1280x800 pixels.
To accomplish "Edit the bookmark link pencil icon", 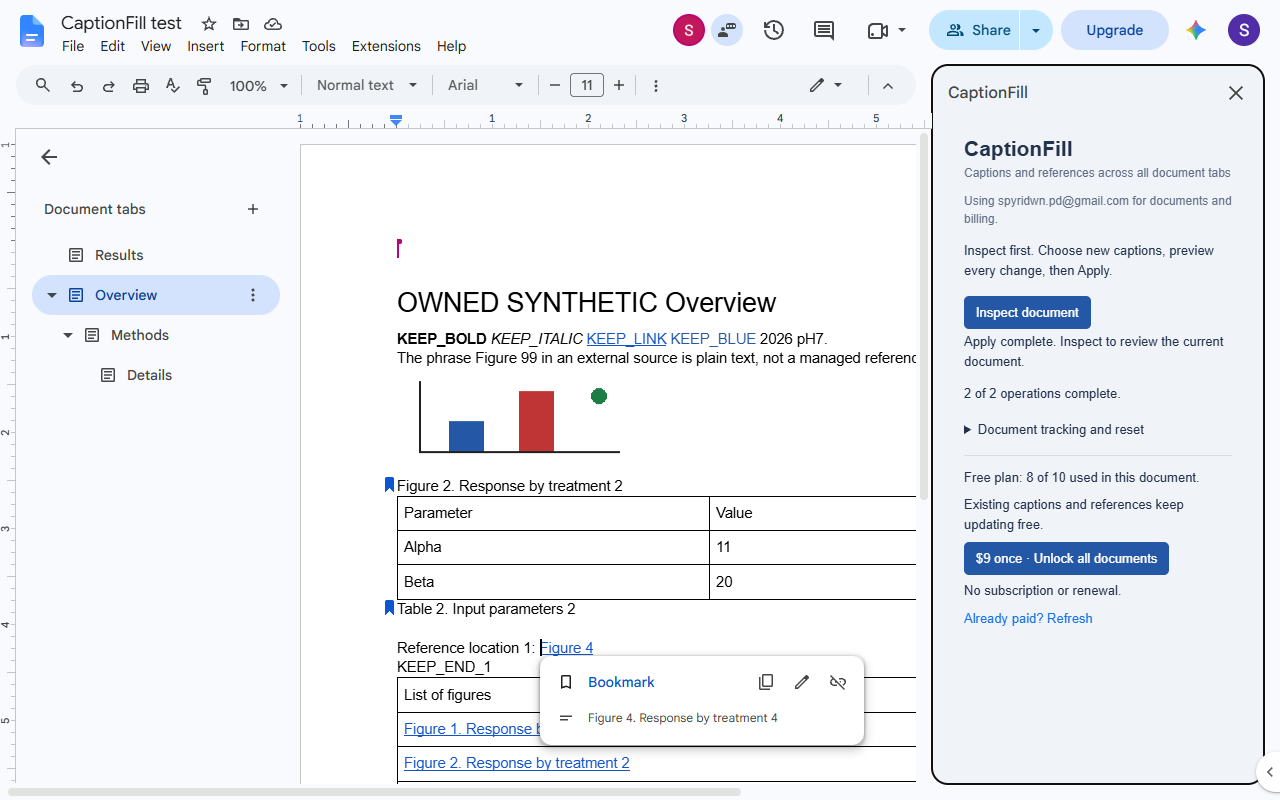I will point(802,682).
